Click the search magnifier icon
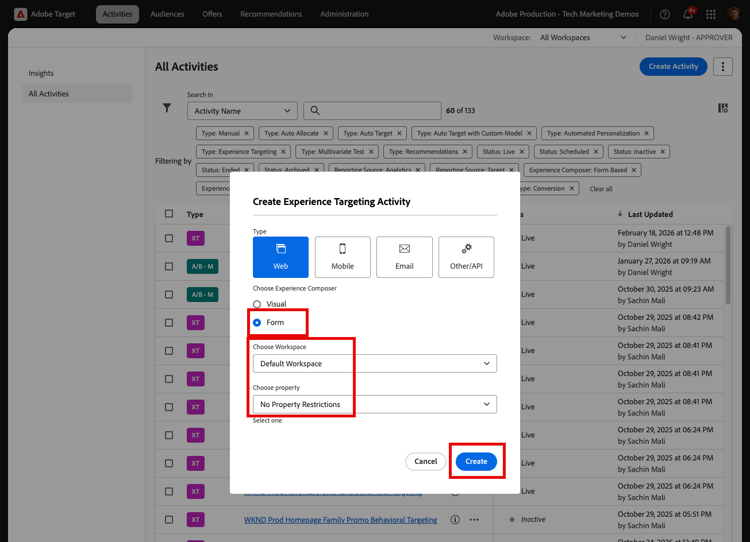This screenshot has height=542, width=750. pos(315,111)
